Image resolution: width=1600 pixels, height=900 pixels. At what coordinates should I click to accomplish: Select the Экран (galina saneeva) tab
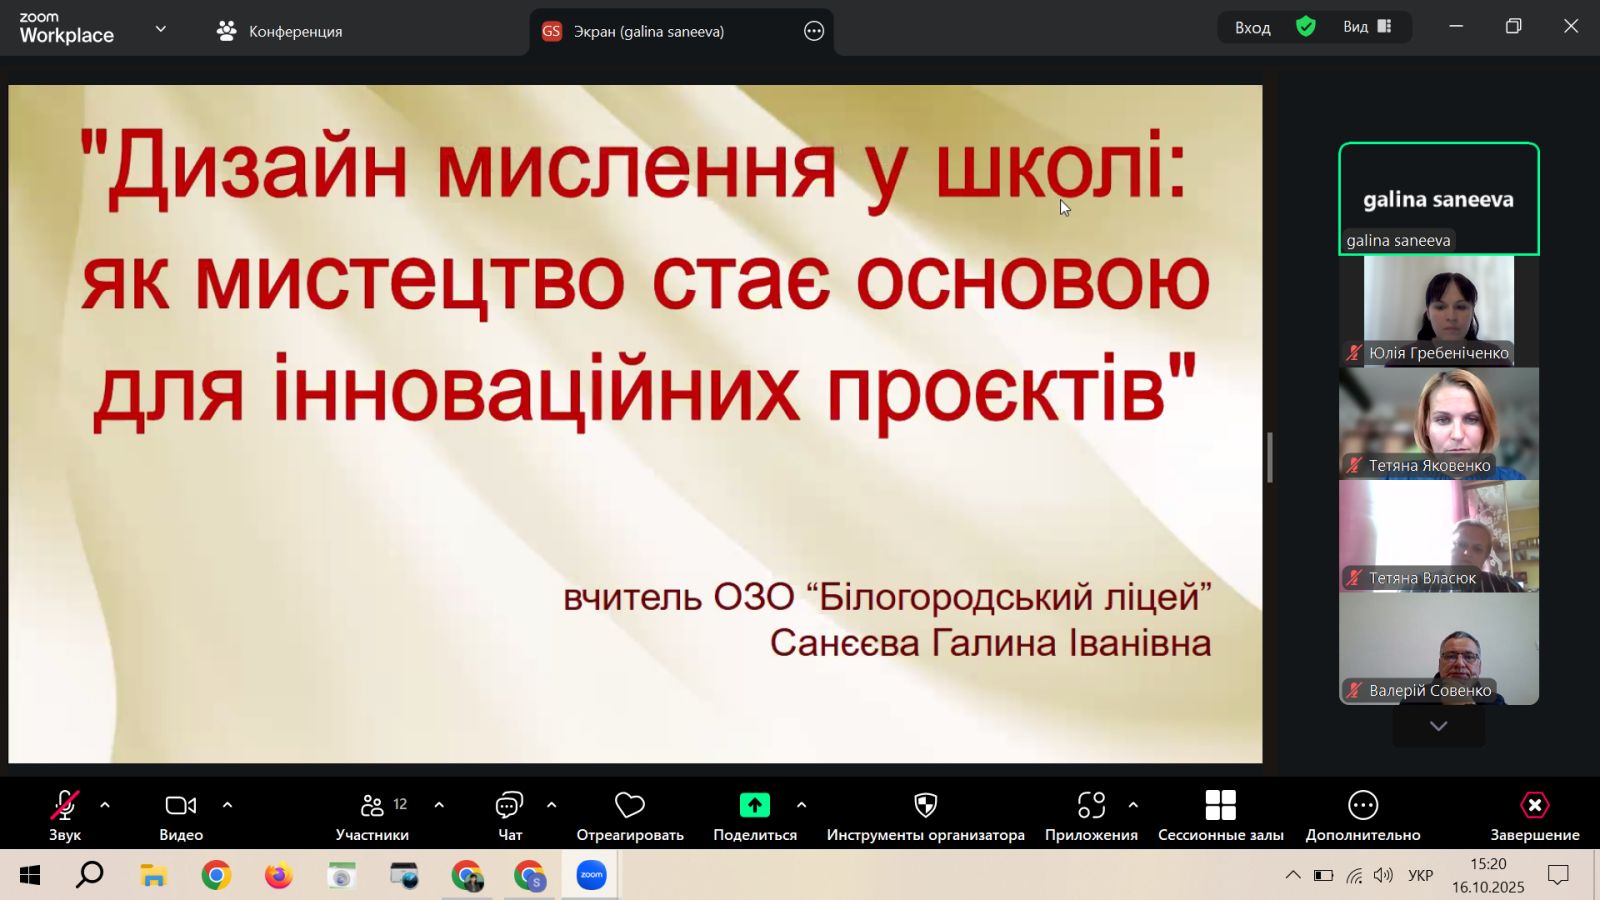[648, 31]
